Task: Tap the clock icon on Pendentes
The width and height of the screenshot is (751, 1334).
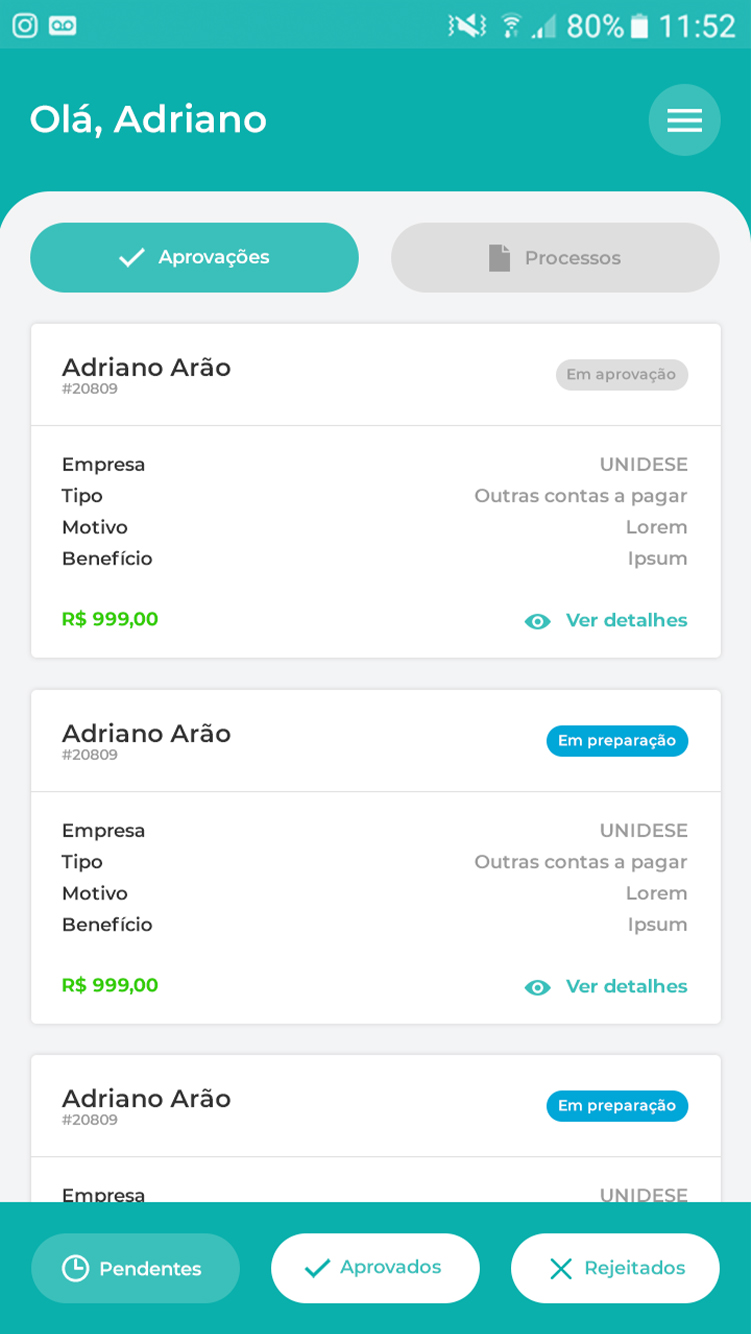Action: click(x=75, y=1268)
